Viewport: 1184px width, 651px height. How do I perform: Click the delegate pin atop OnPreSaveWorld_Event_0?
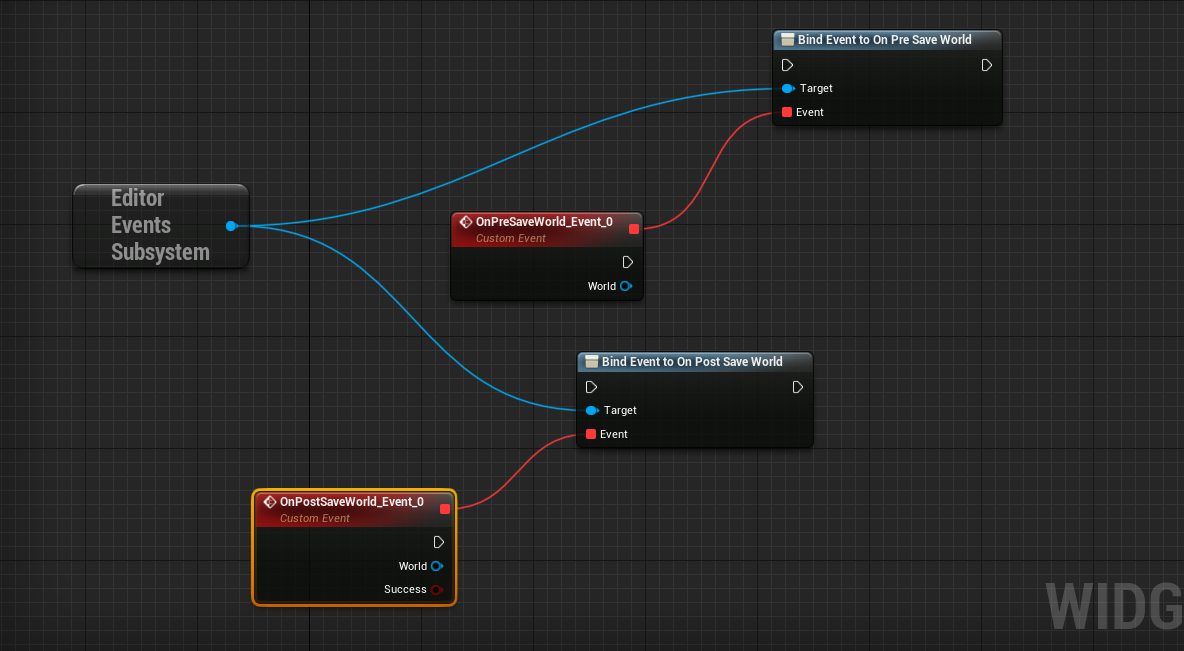[633, 228]
